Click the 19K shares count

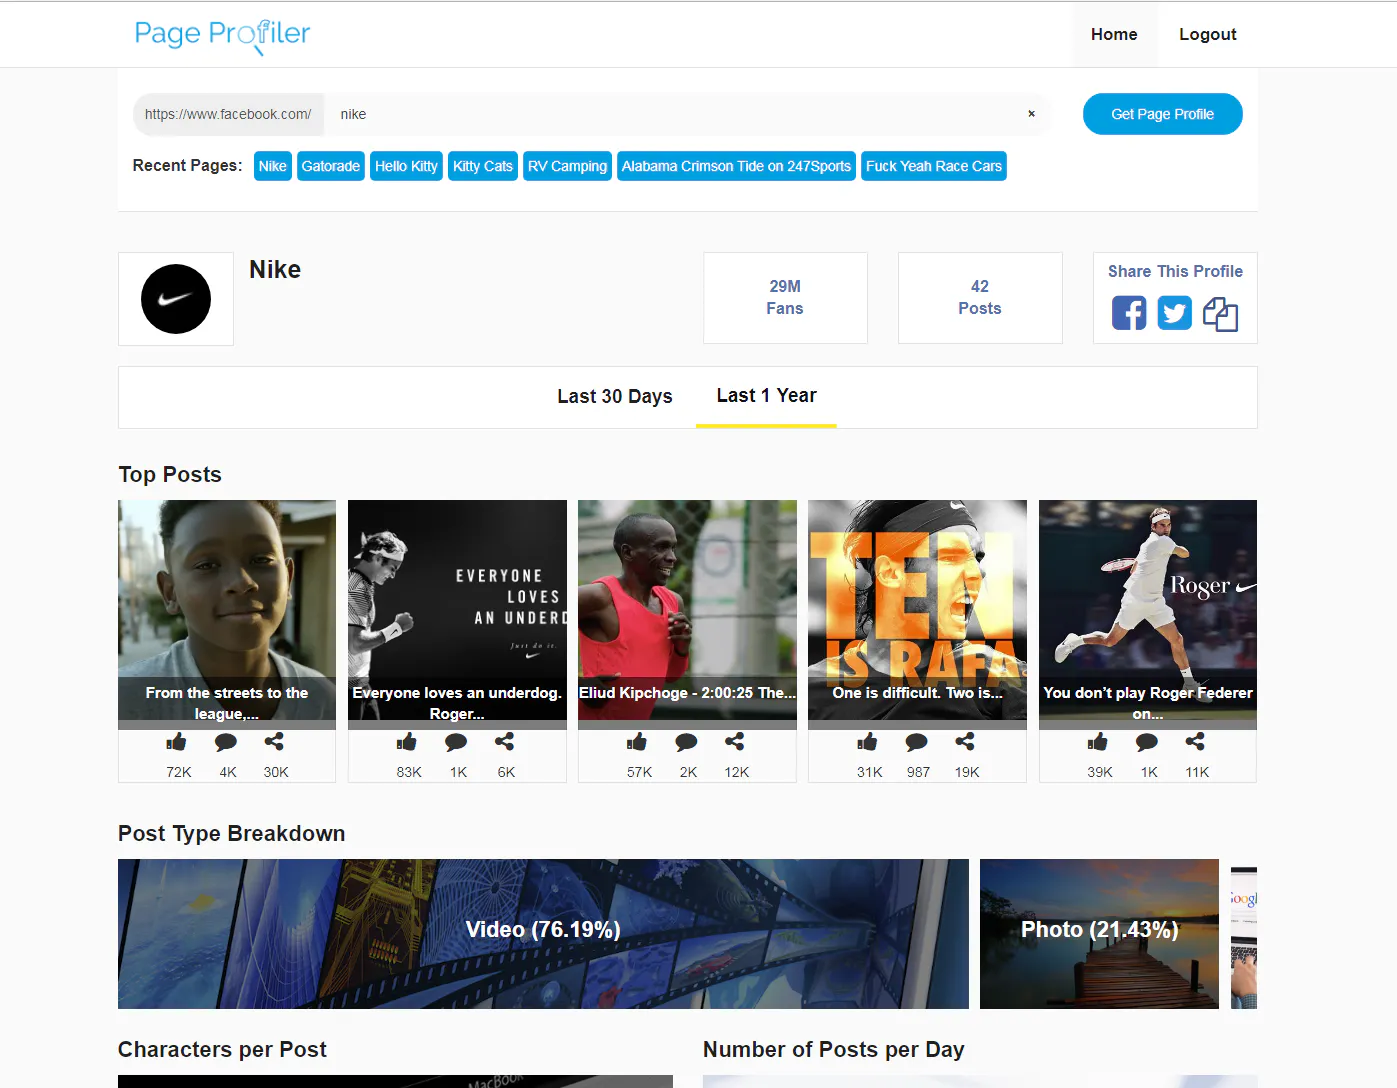click(x=967, y=772)
